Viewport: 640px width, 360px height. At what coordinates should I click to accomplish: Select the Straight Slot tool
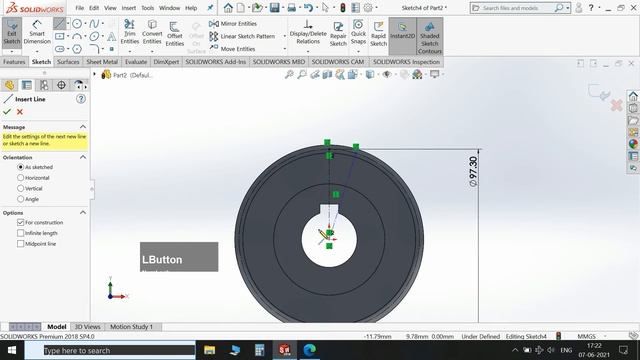pyautogui.click(x=60, y=49)
